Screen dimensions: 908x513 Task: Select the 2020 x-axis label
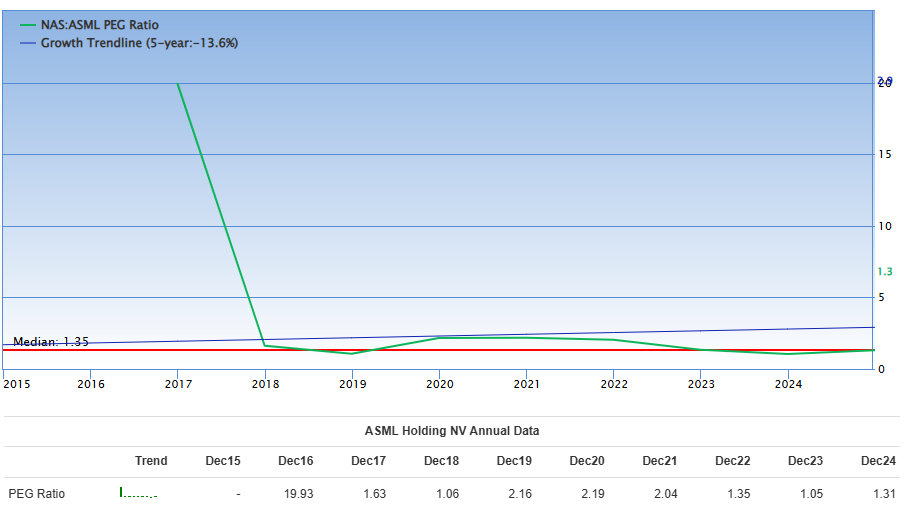pyautogui.click(x=440, y=384)
